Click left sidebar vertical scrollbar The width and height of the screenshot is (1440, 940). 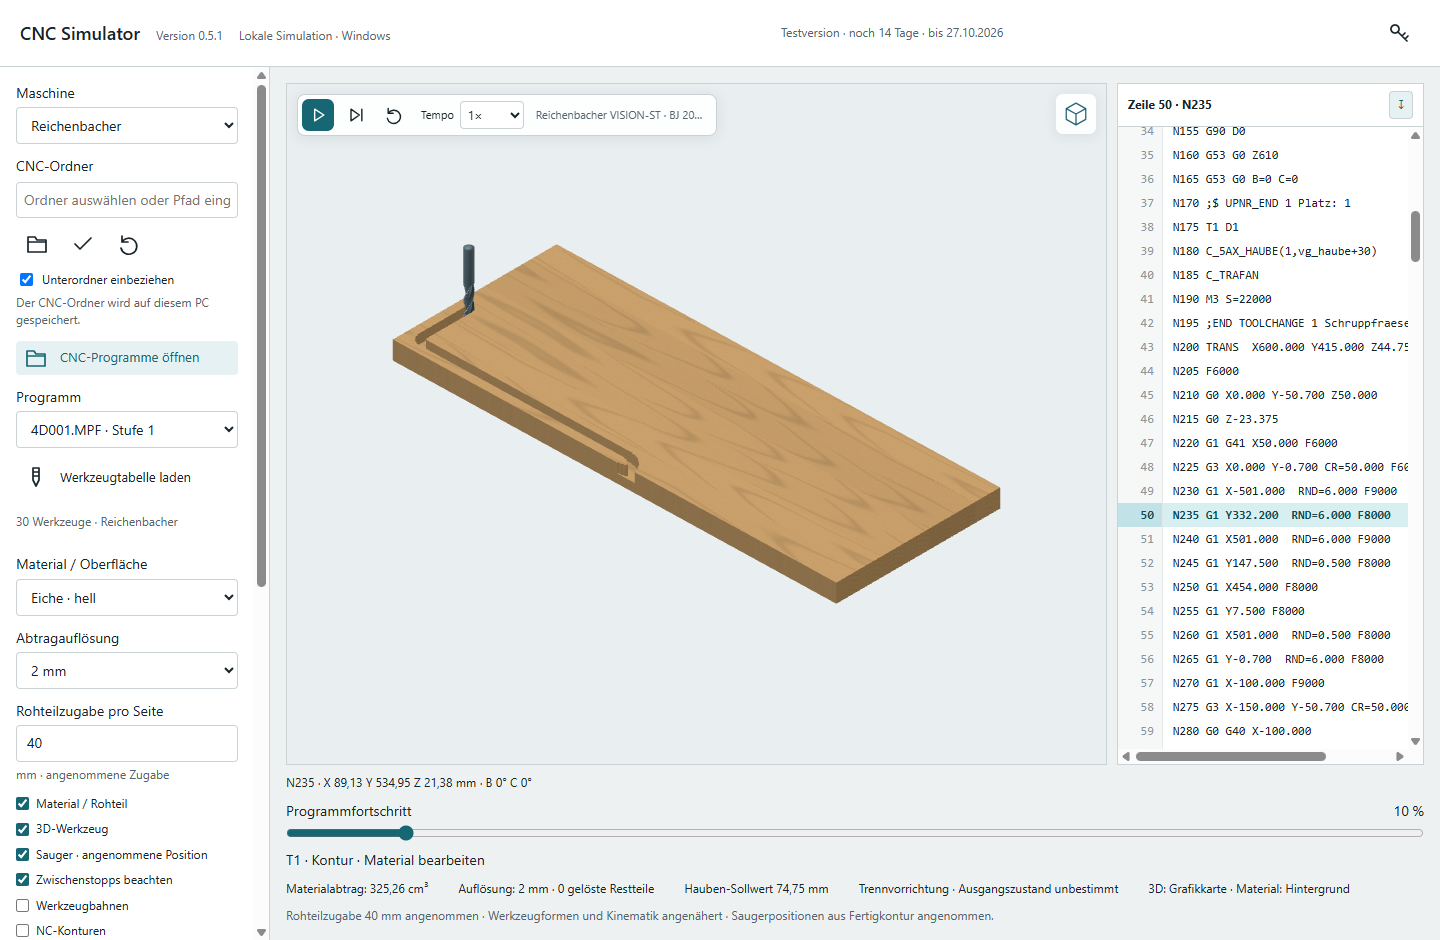point(261,335)
